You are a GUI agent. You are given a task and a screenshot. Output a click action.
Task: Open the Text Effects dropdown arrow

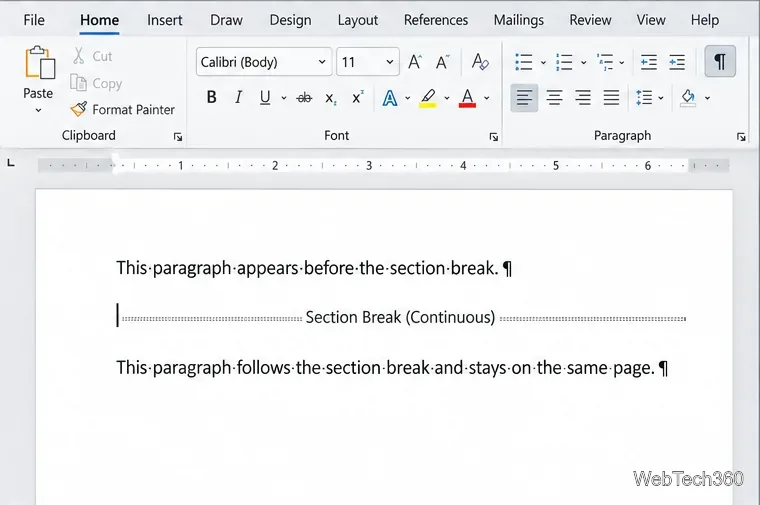[x=408, y=98]
